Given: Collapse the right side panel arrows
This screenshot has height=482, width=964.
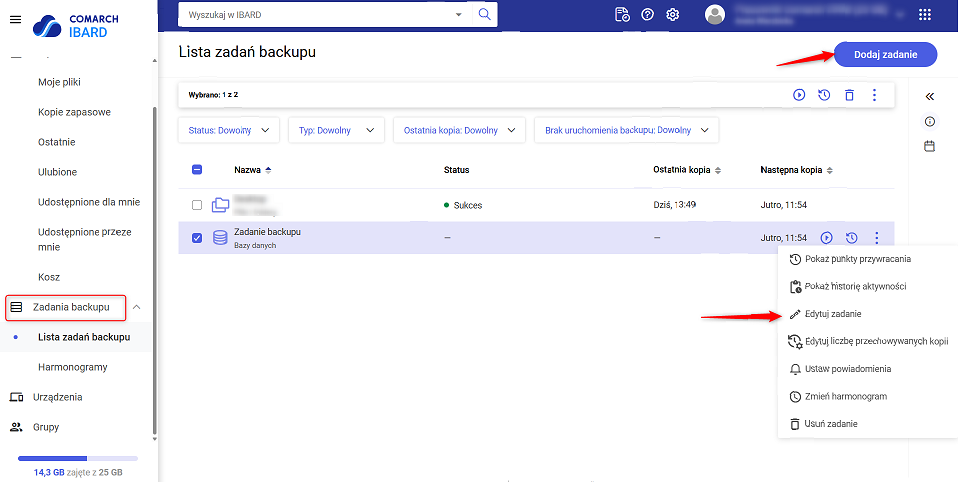Looking at the screenshot, I should pos(929,97).
